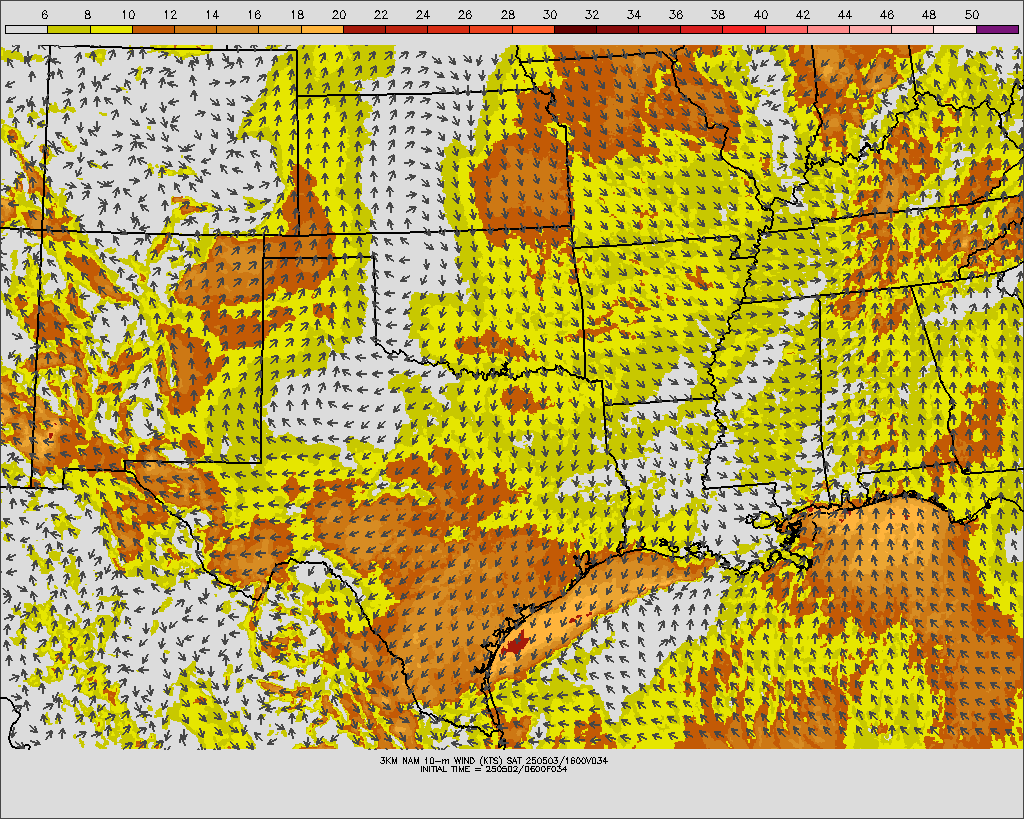This screenshot has height=819, width=1024.
Task: Click the legend label "14"
Action: point(212,14)
